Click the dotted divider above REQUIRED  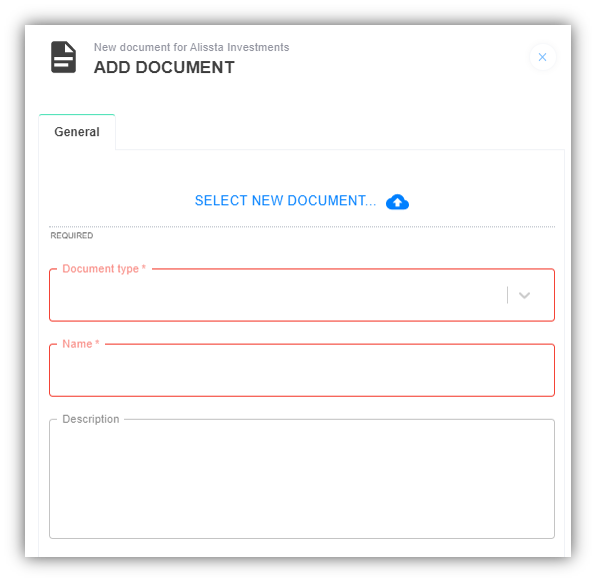click(302, 227)
